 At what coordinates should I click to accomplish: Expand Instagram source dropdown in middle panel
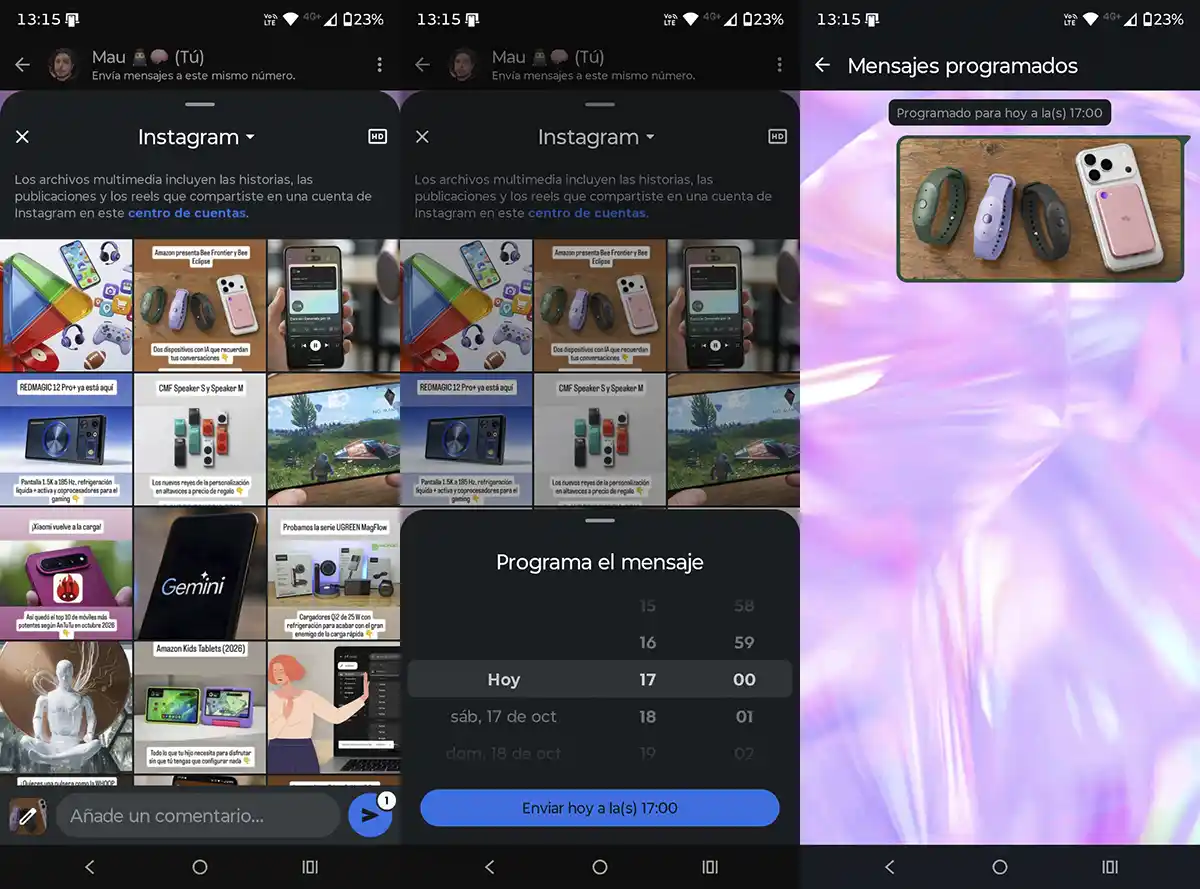point(596,137)
